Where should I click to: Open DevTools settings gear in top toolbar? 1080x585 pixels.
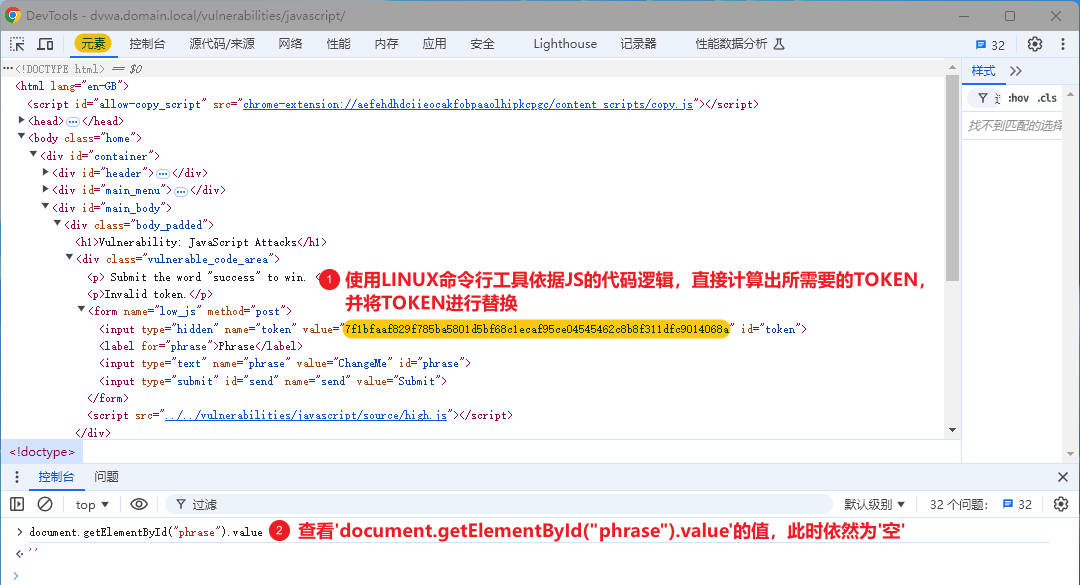point(1035,44)
